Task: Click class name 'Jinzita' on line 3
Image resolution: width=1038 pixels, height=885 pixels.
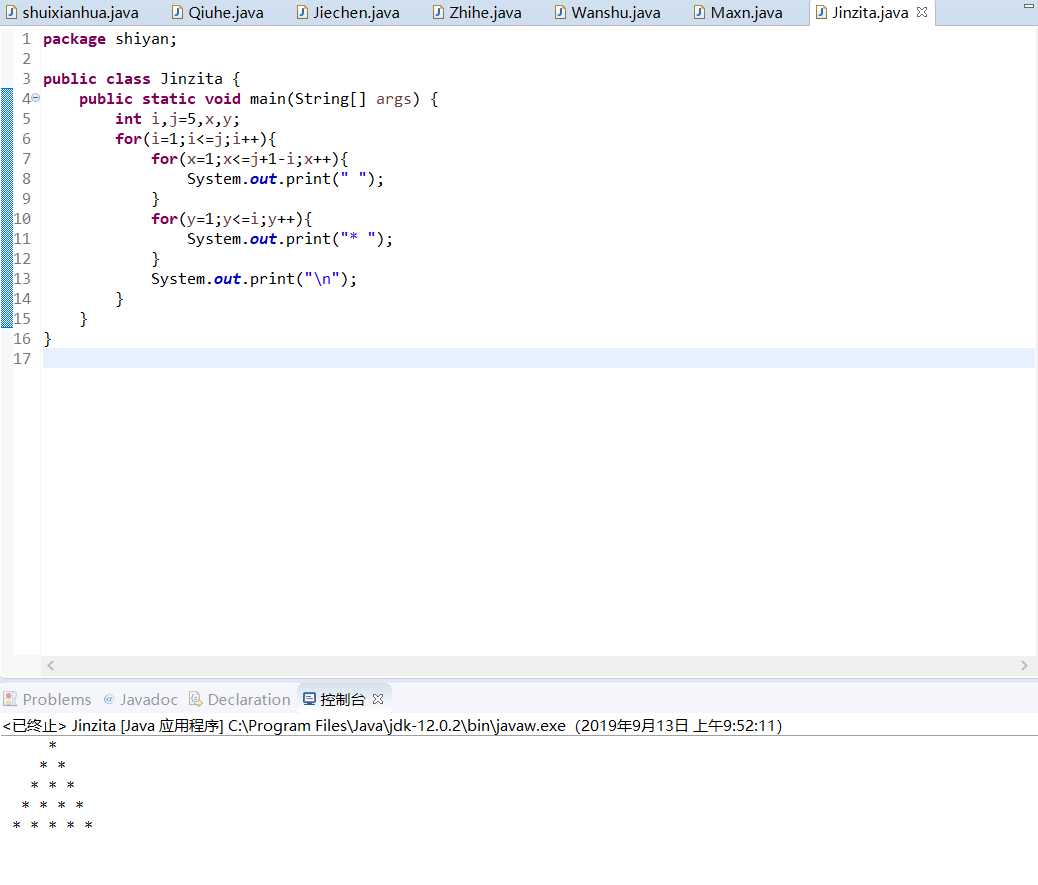Action: (x=191, y=79)
